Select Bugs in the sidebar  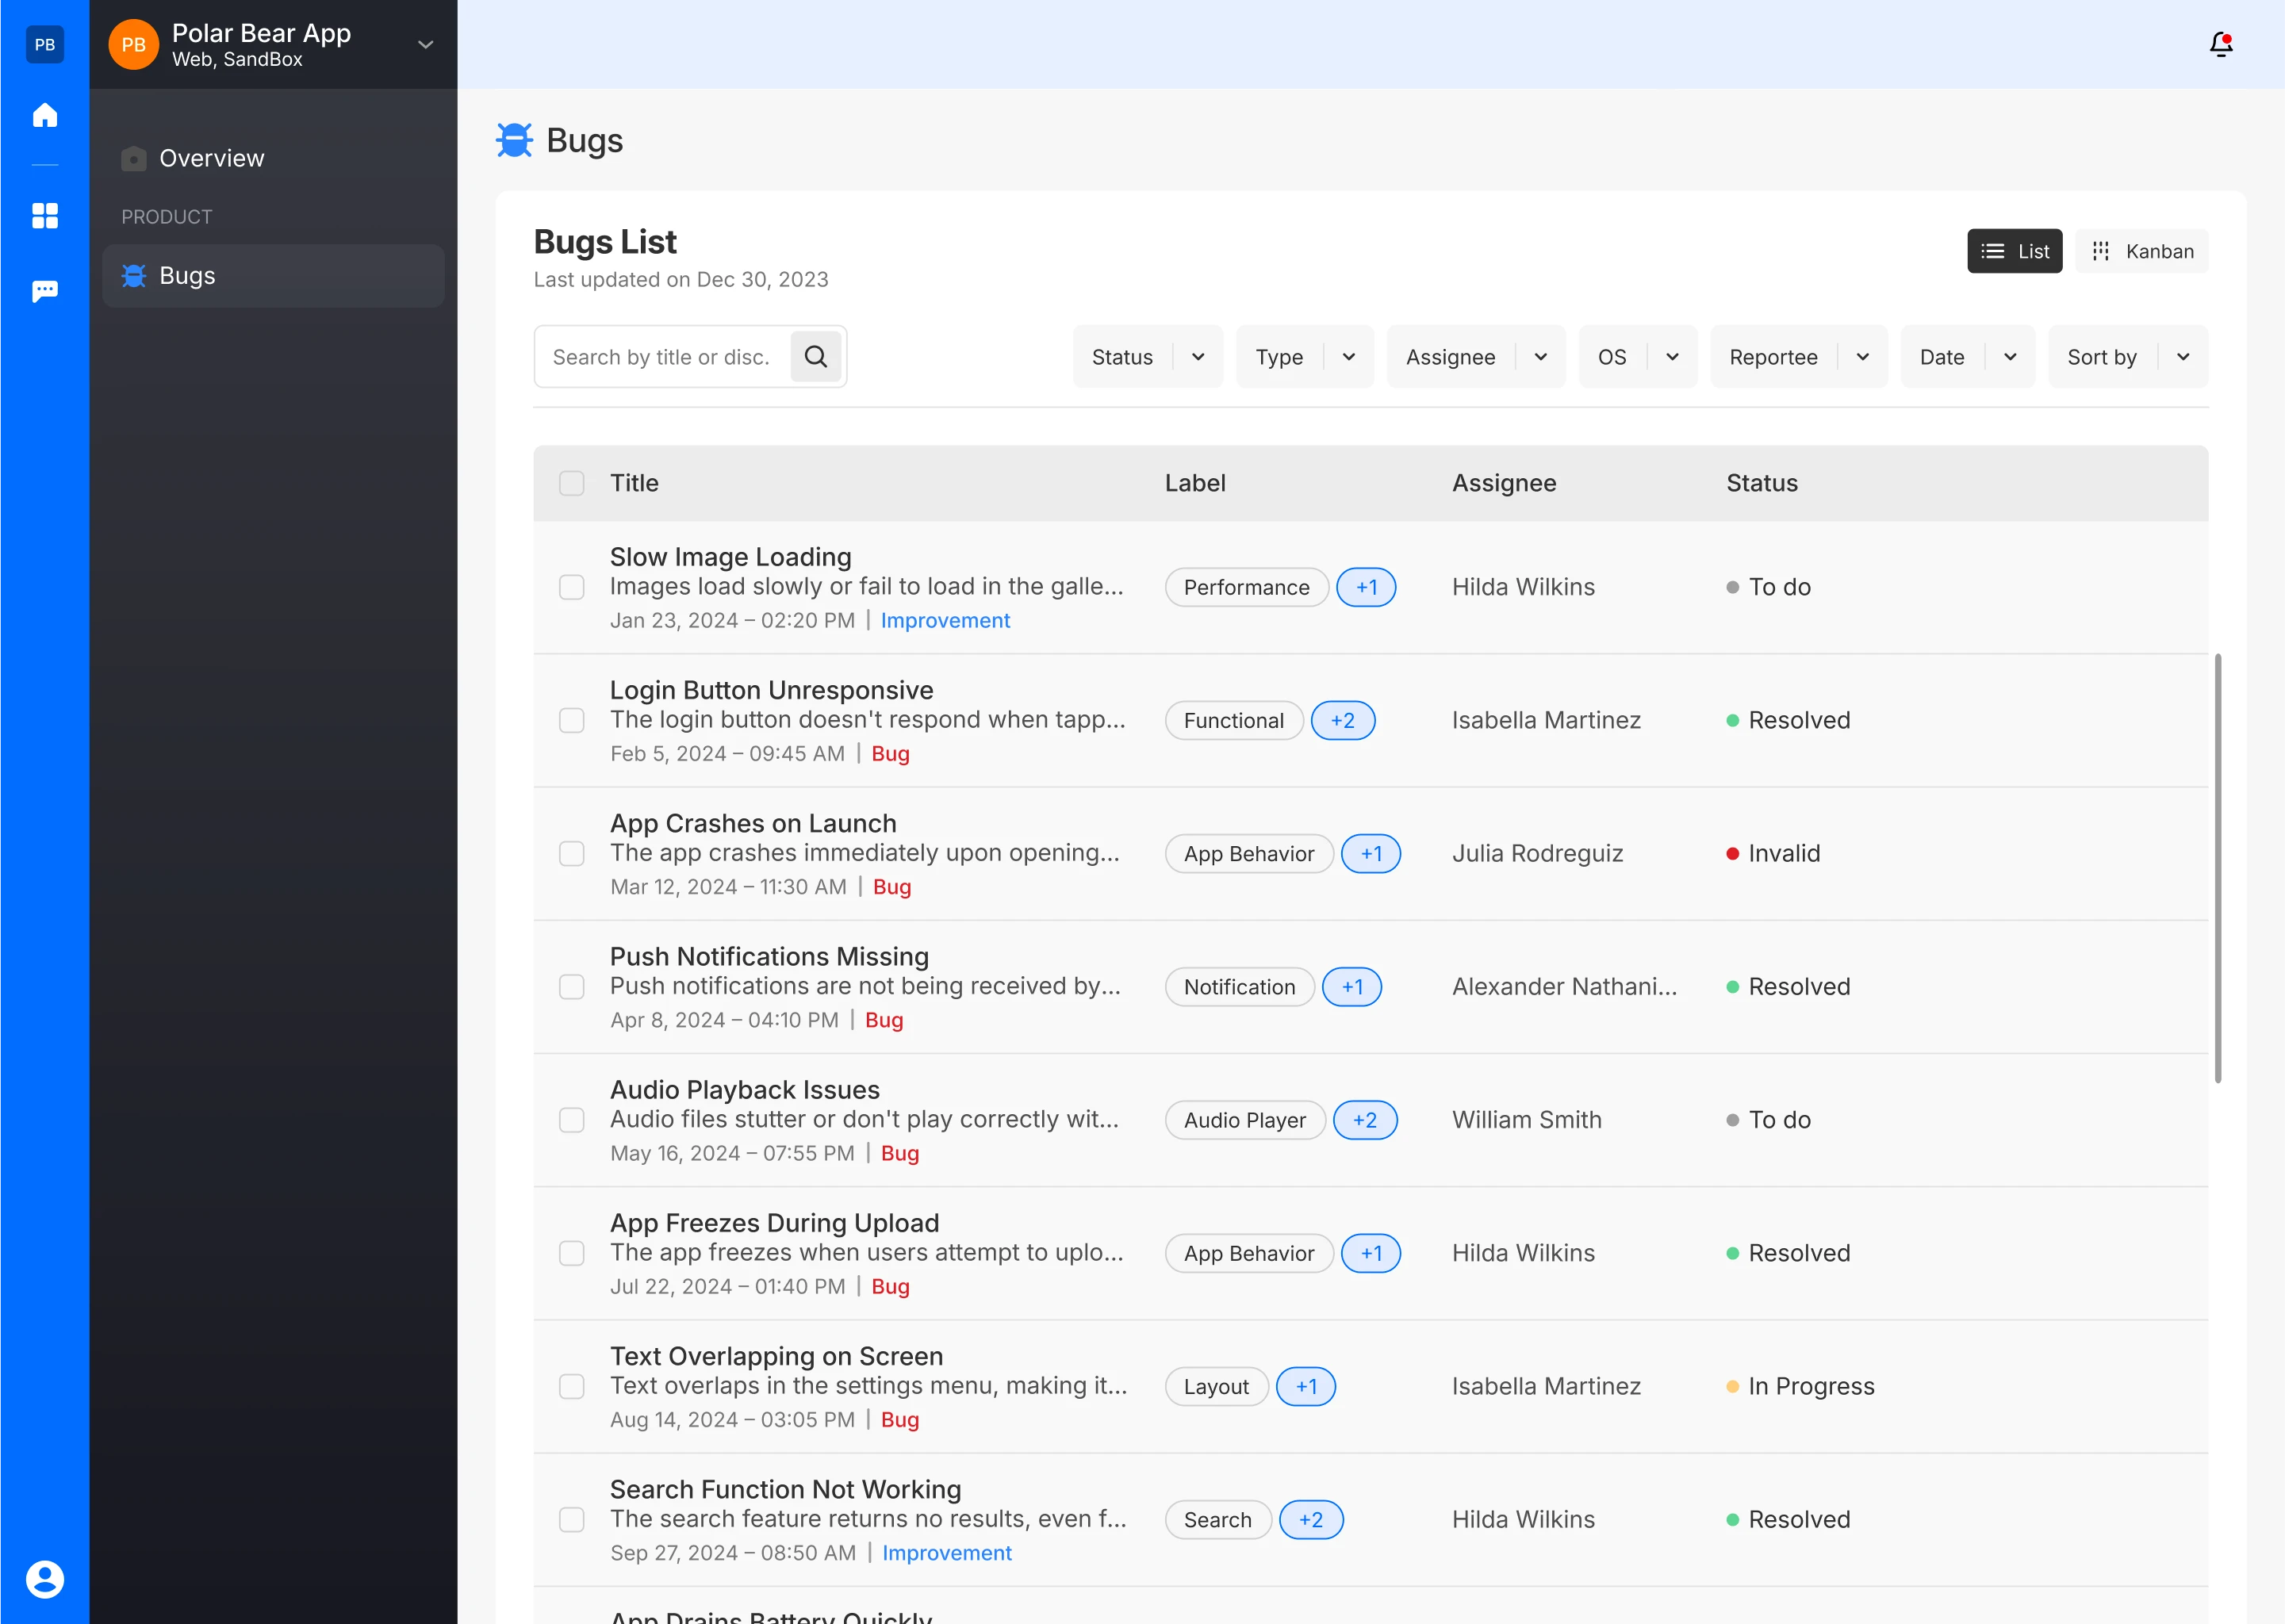click(x=273, y=276)
